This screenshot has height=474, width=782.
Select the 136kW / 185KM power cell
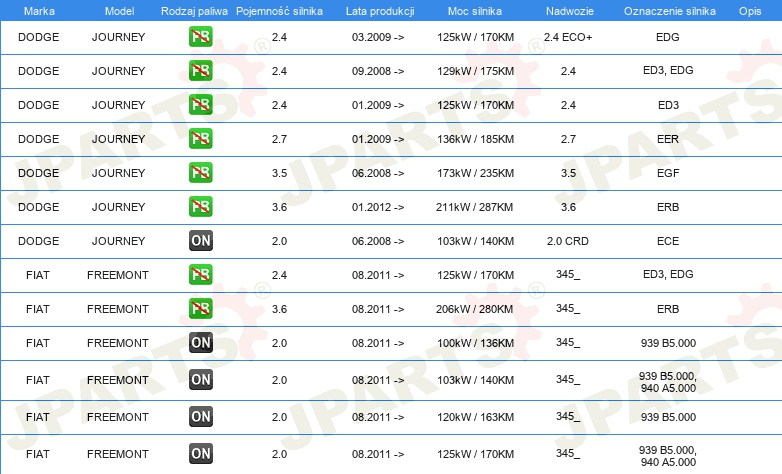[x=475, y=139]
